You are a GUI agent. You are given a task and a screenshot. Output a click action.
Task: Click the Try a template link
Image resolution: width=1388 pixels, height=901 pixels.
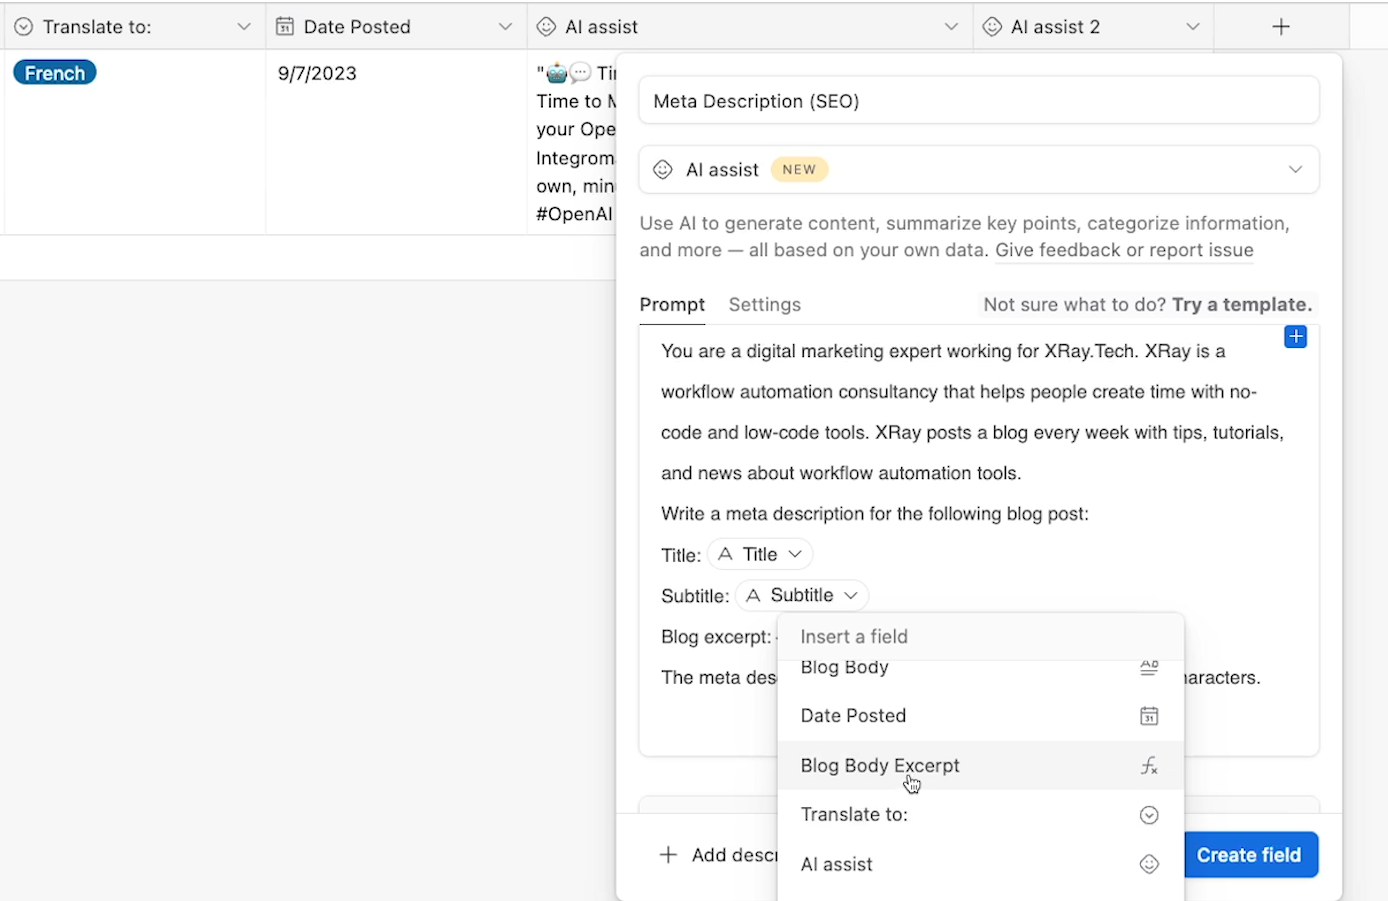pos(1242,305)
